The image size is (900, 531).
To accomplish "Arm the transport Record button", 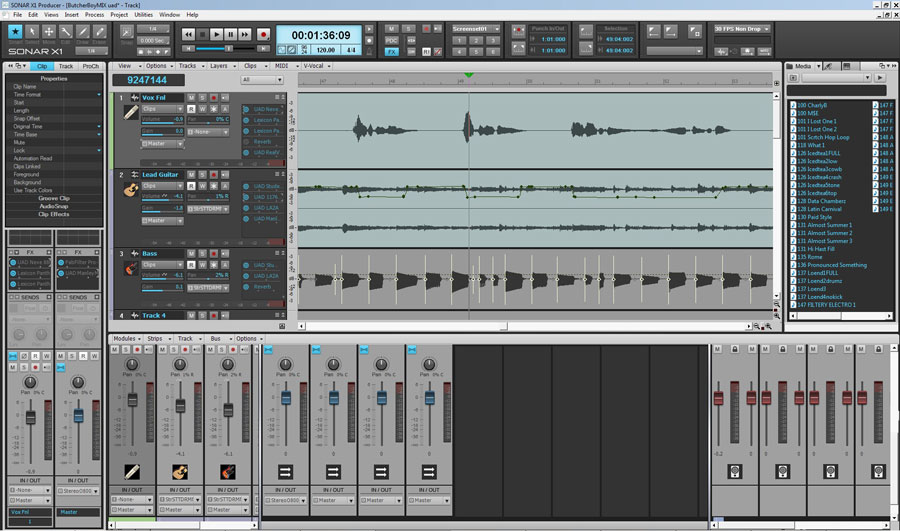I will [263, 34].
